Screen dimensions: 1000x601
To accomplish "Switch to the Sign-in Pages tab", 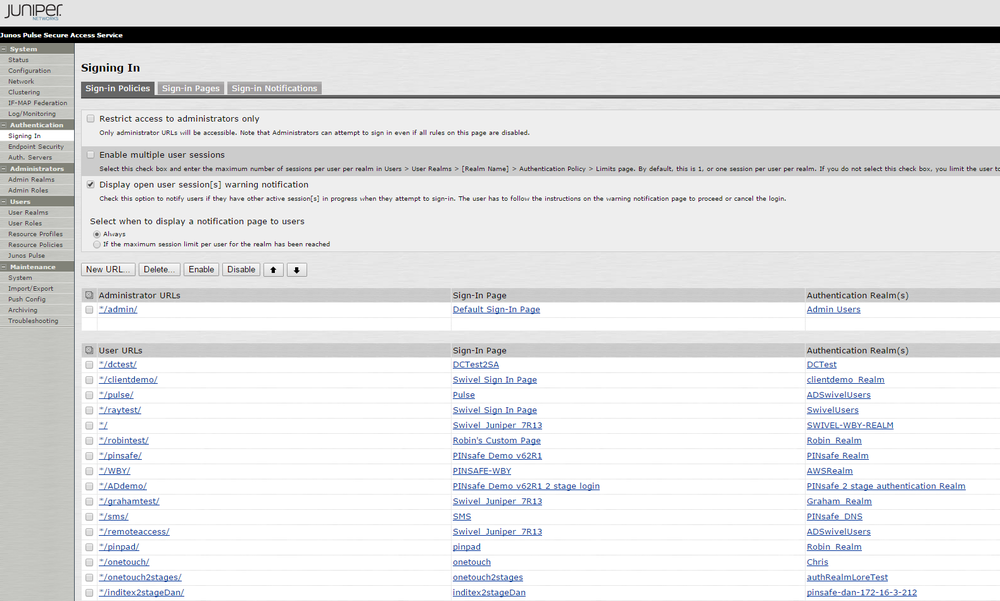I will (191, 88).
